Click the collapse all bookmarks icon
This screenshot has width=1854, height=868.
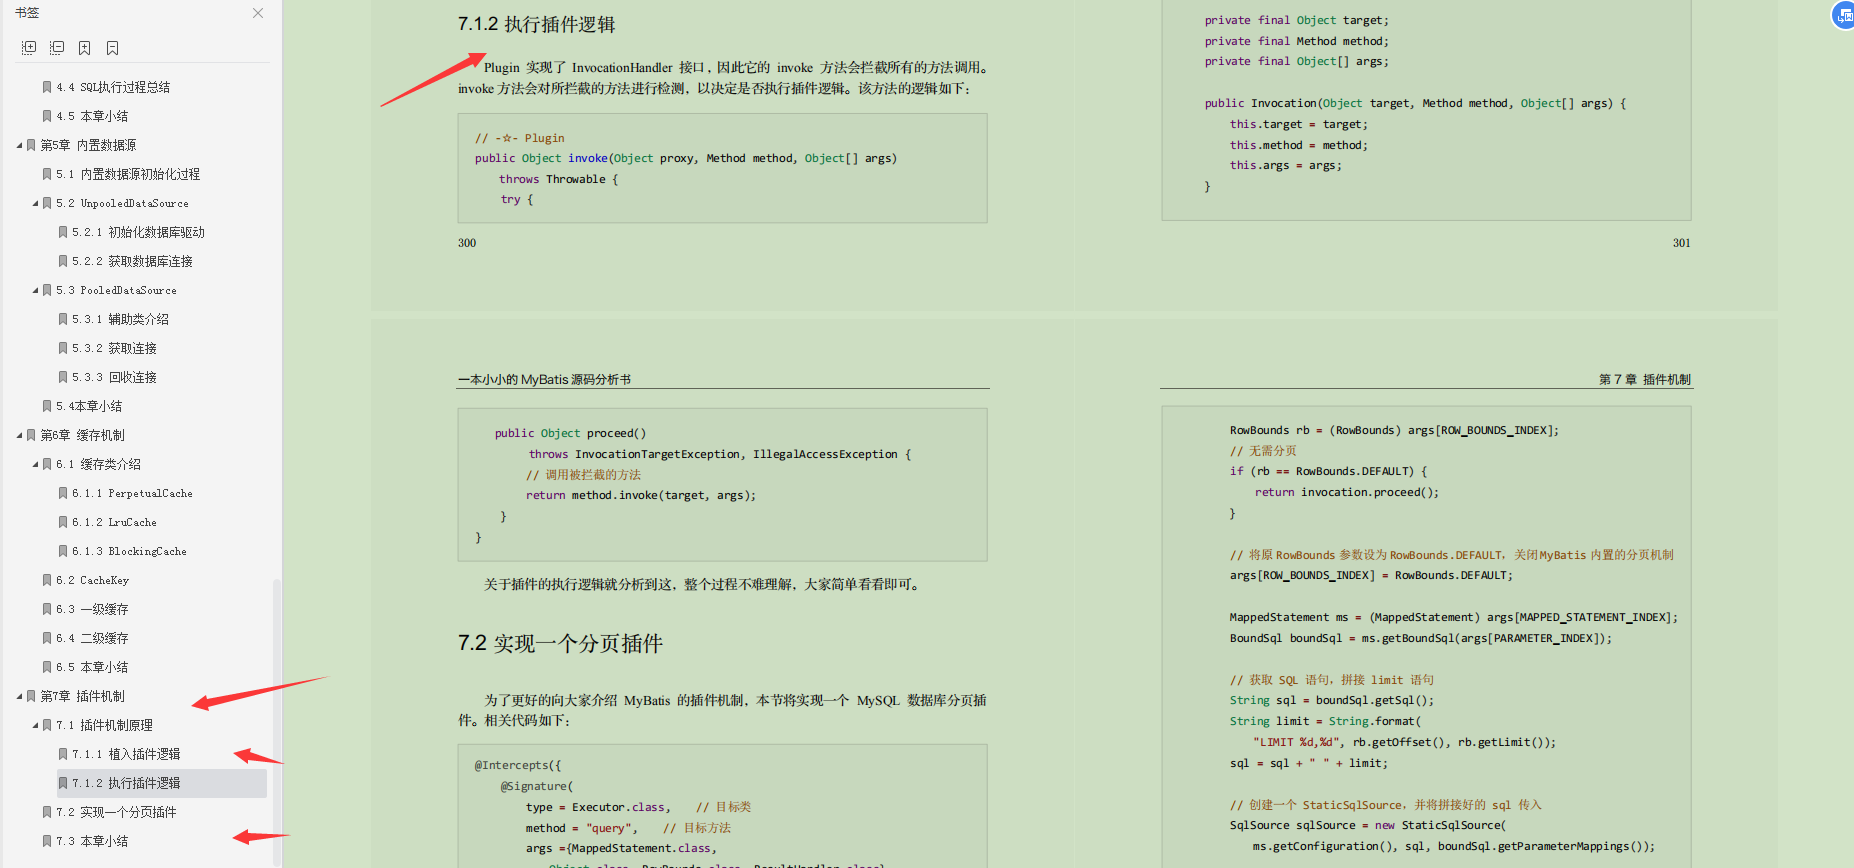(57, 47)
